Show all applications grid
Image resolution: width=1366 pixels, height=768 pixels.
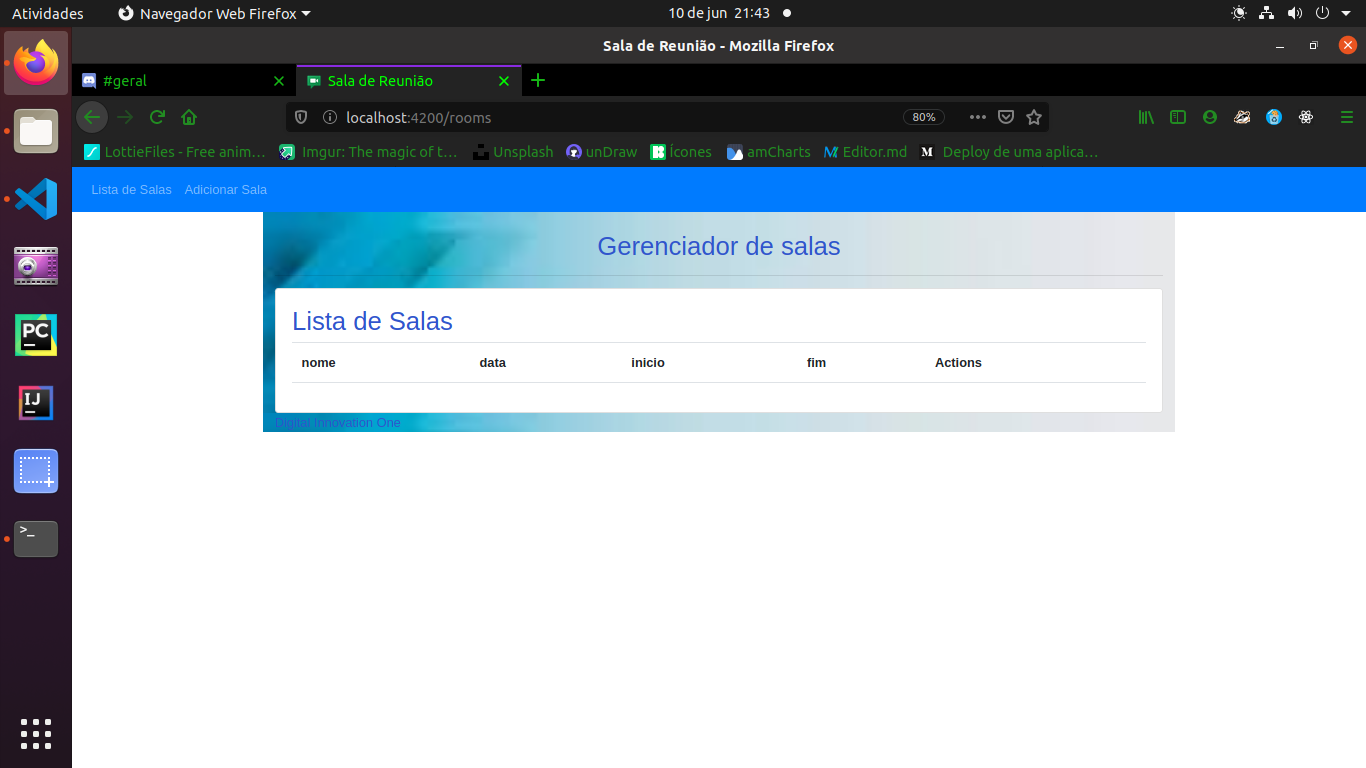36,733
